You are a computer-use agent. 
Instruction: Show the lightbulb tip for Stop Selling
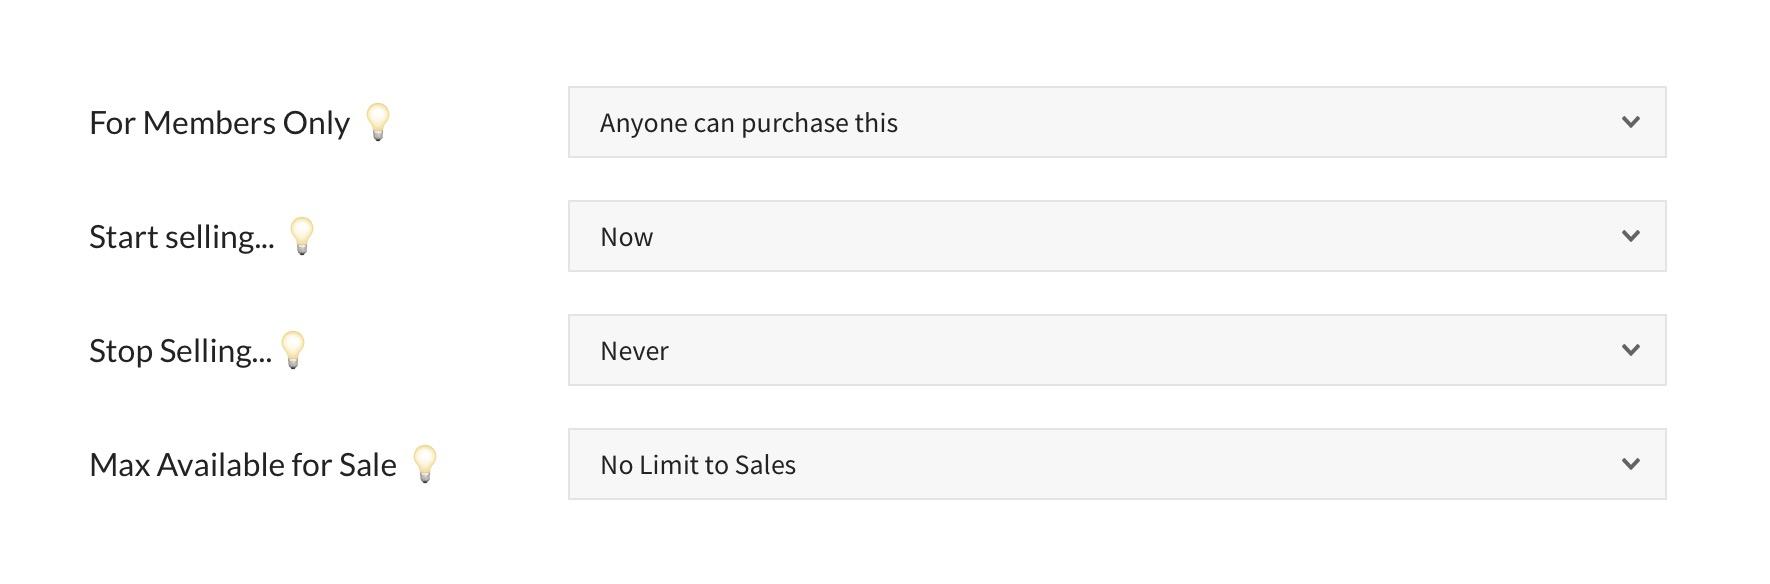point(293,350)
